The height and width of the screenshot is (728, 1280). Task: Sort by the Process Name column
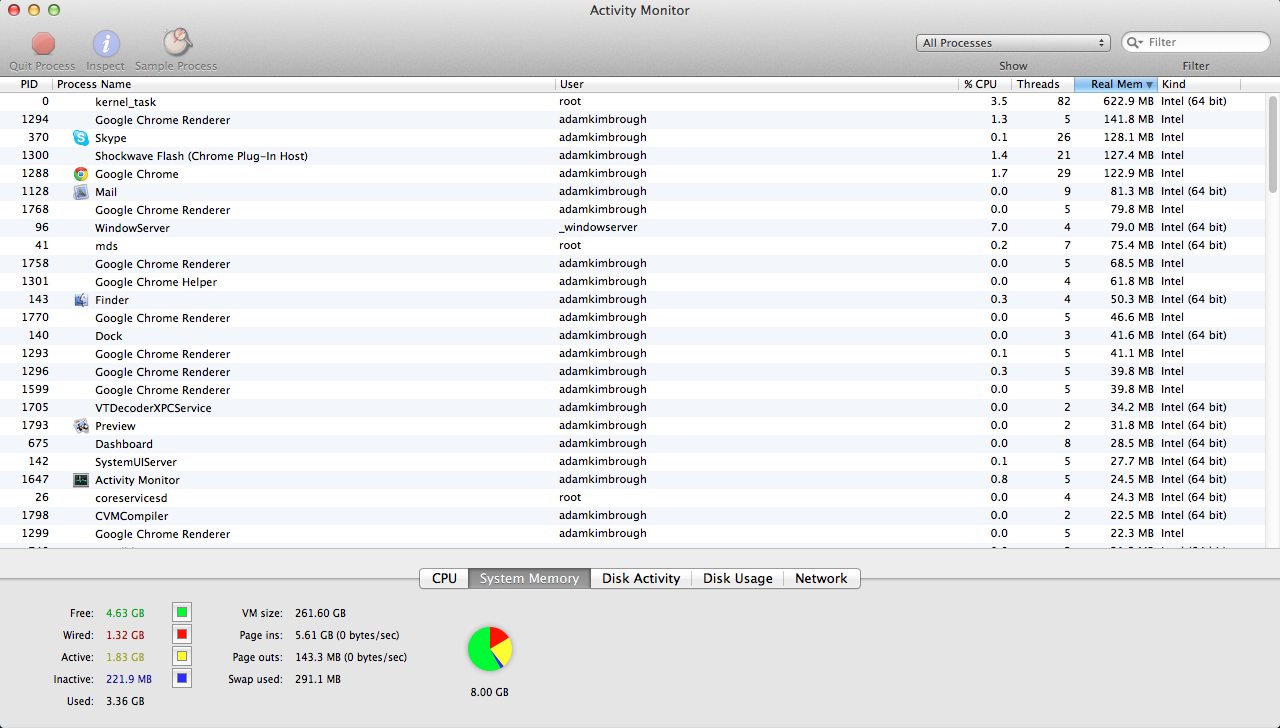304,84
